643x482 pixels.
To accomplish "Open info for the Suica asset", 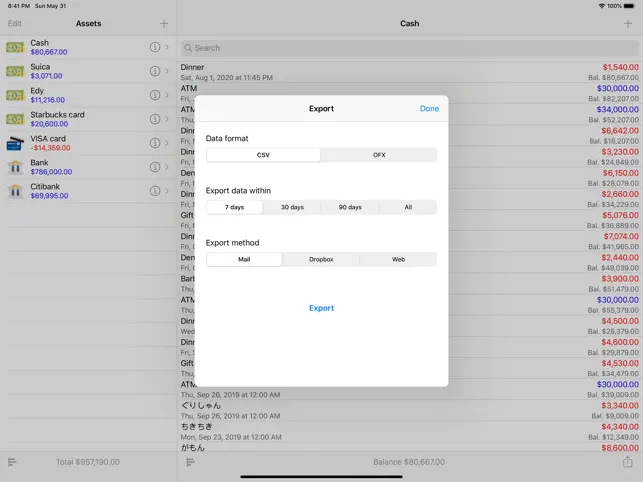I will pos(155,71).
